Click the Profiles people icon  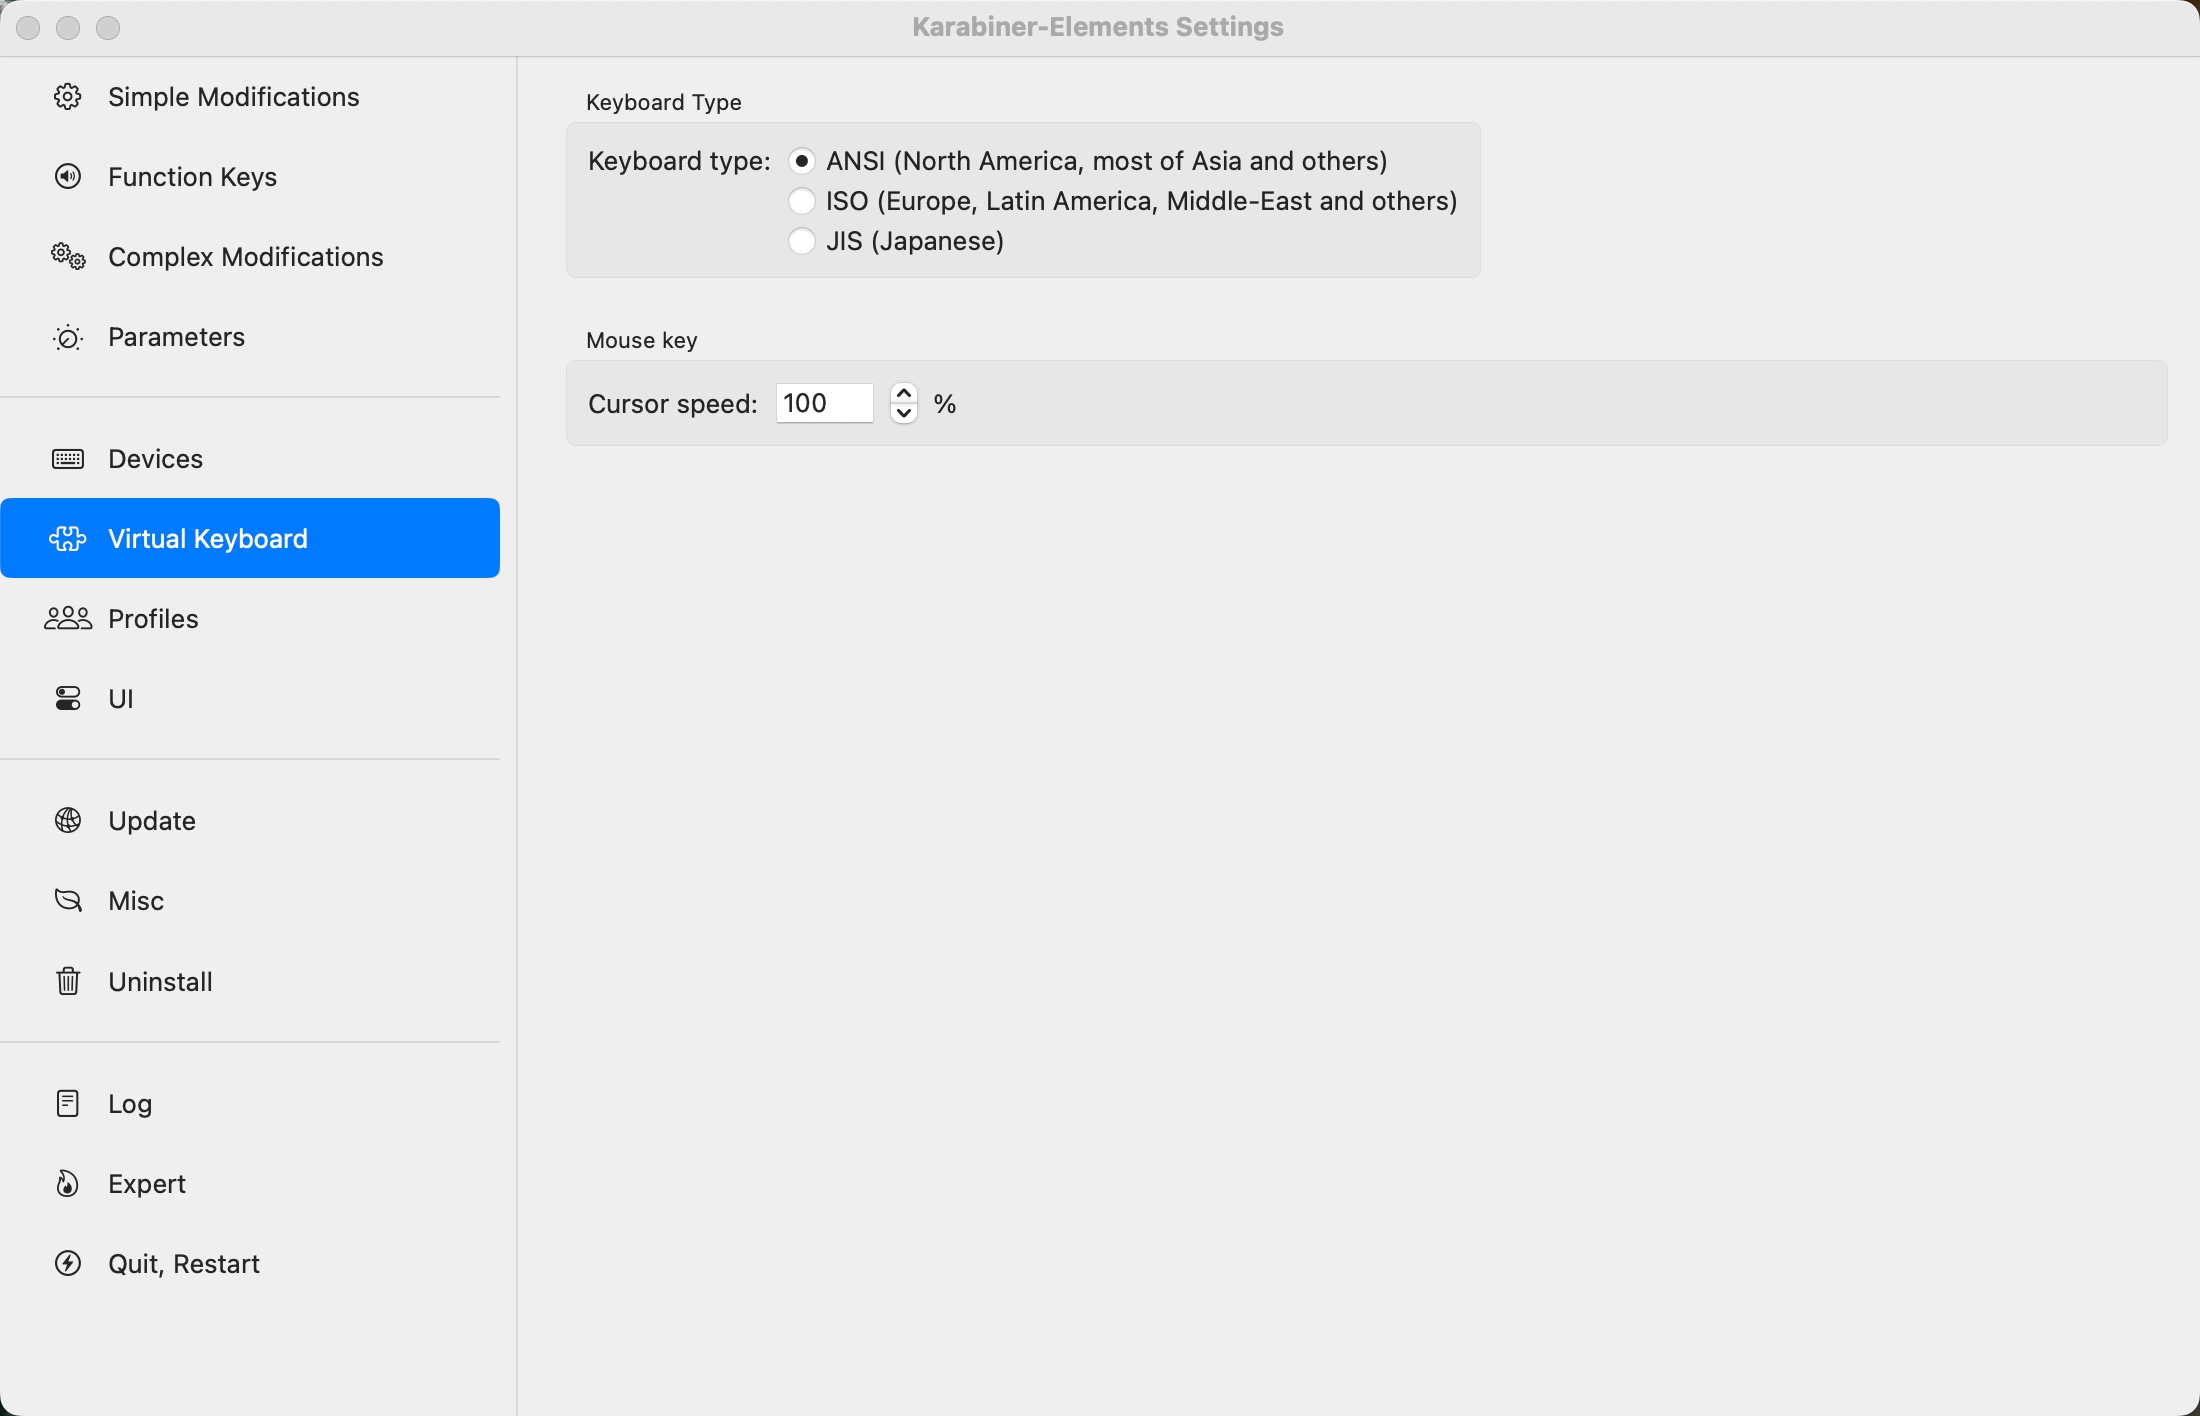[68, 619]
